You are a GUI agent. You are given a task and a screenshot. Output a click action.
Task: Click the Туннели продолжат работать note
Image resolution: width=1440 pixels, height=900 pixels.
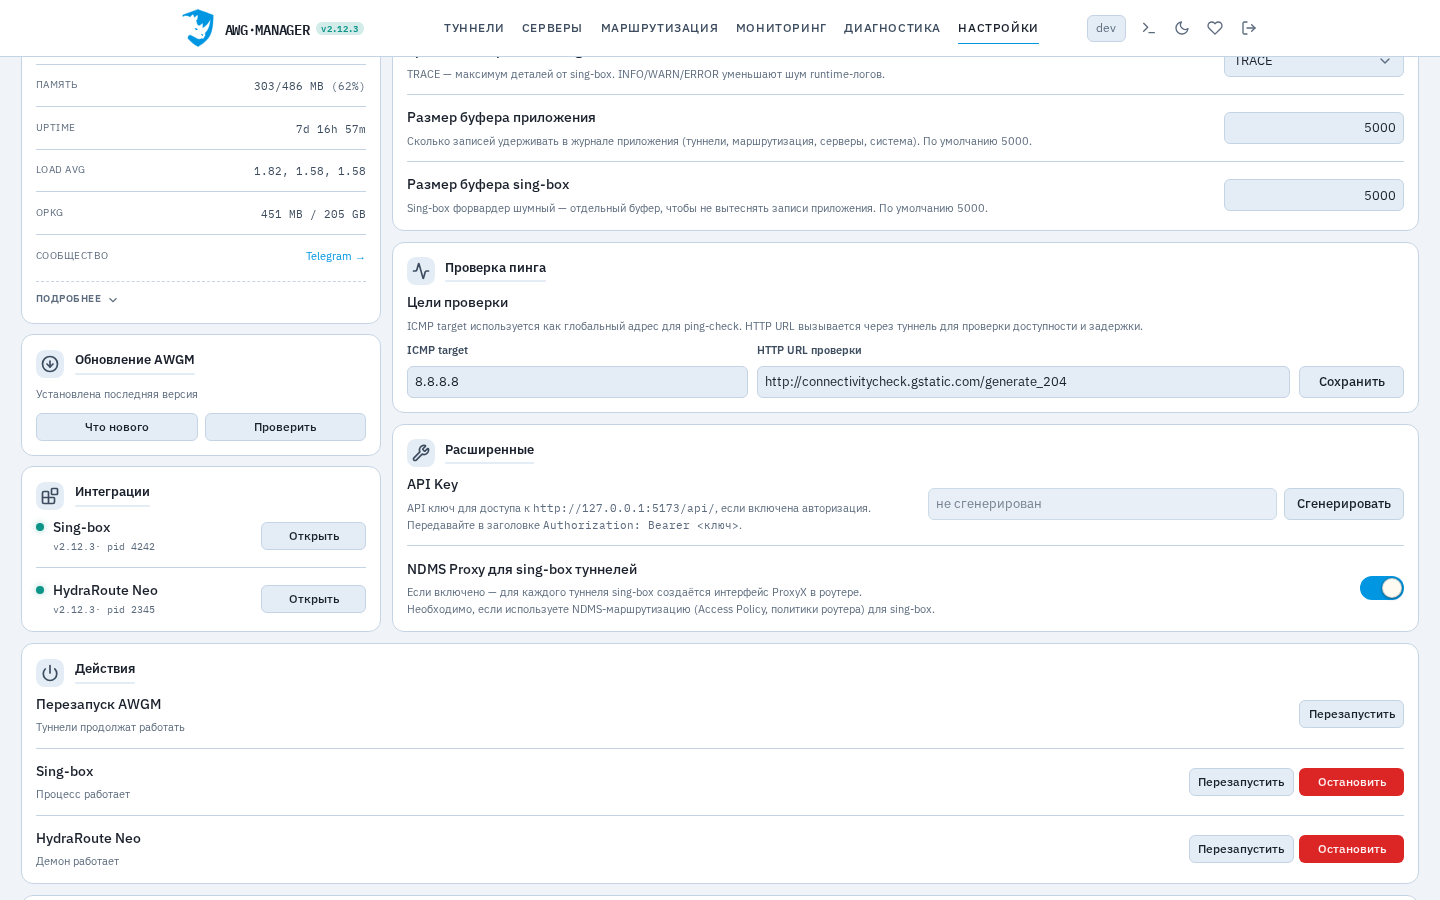click(x=110, y=727)
